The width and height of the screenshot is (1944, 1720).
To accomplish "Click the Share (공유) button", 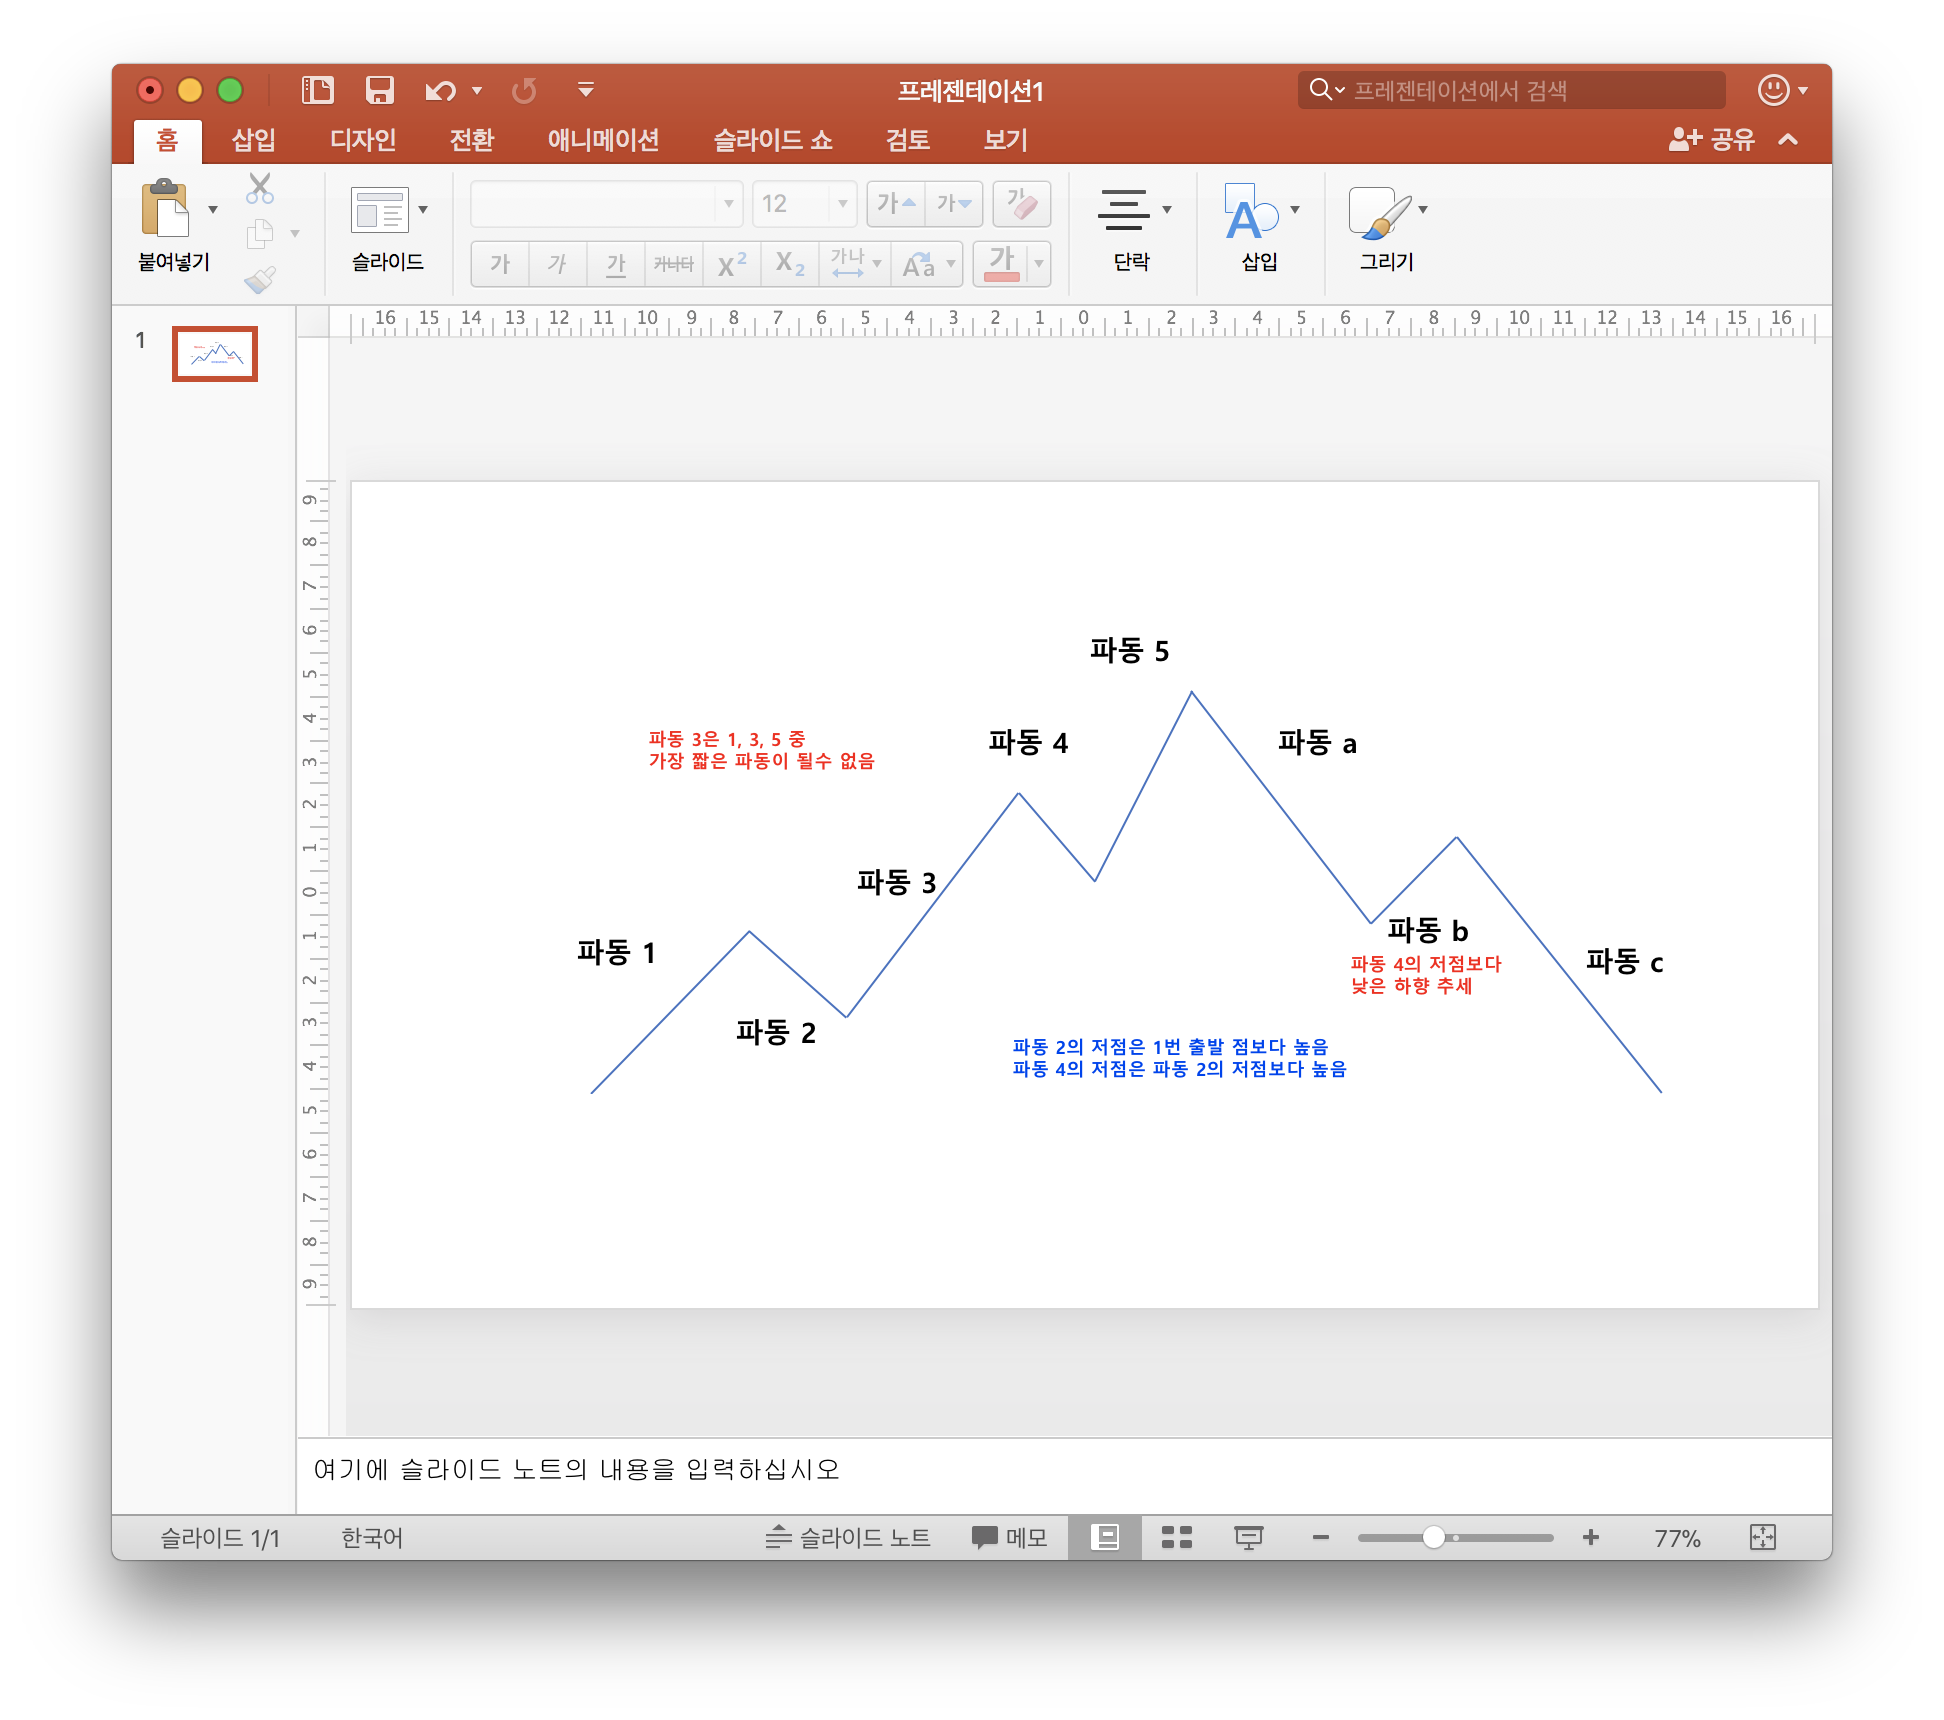I will (x=1711, y=140).
